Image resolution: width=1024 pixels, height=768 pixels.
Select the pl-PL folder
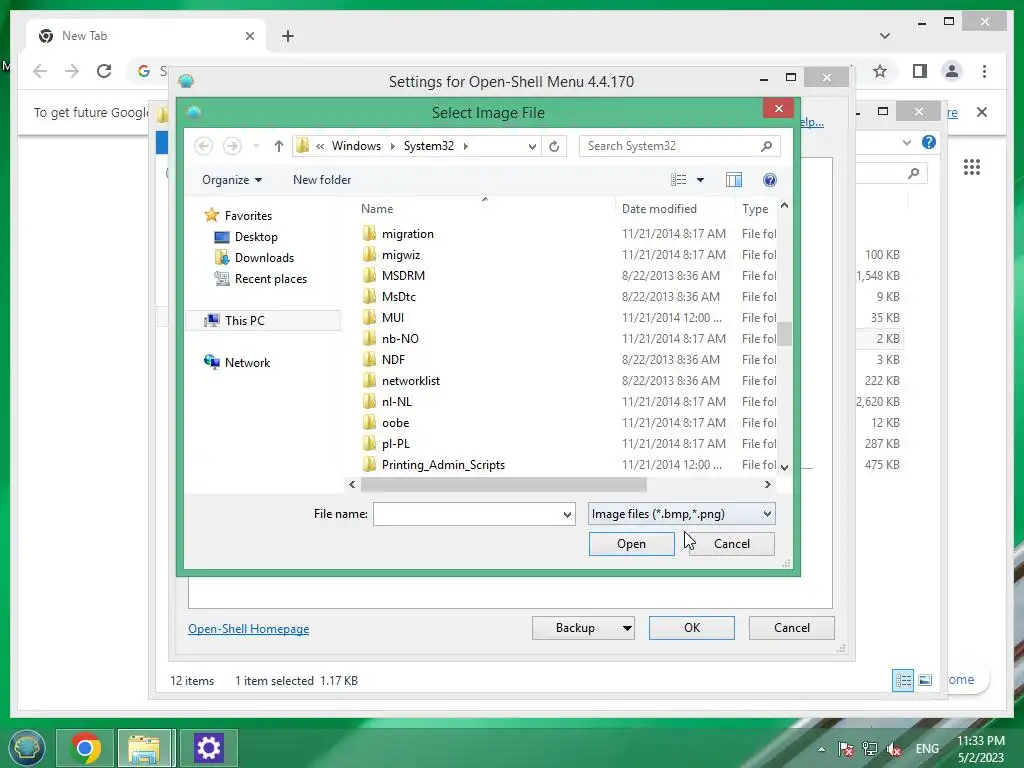395,443
